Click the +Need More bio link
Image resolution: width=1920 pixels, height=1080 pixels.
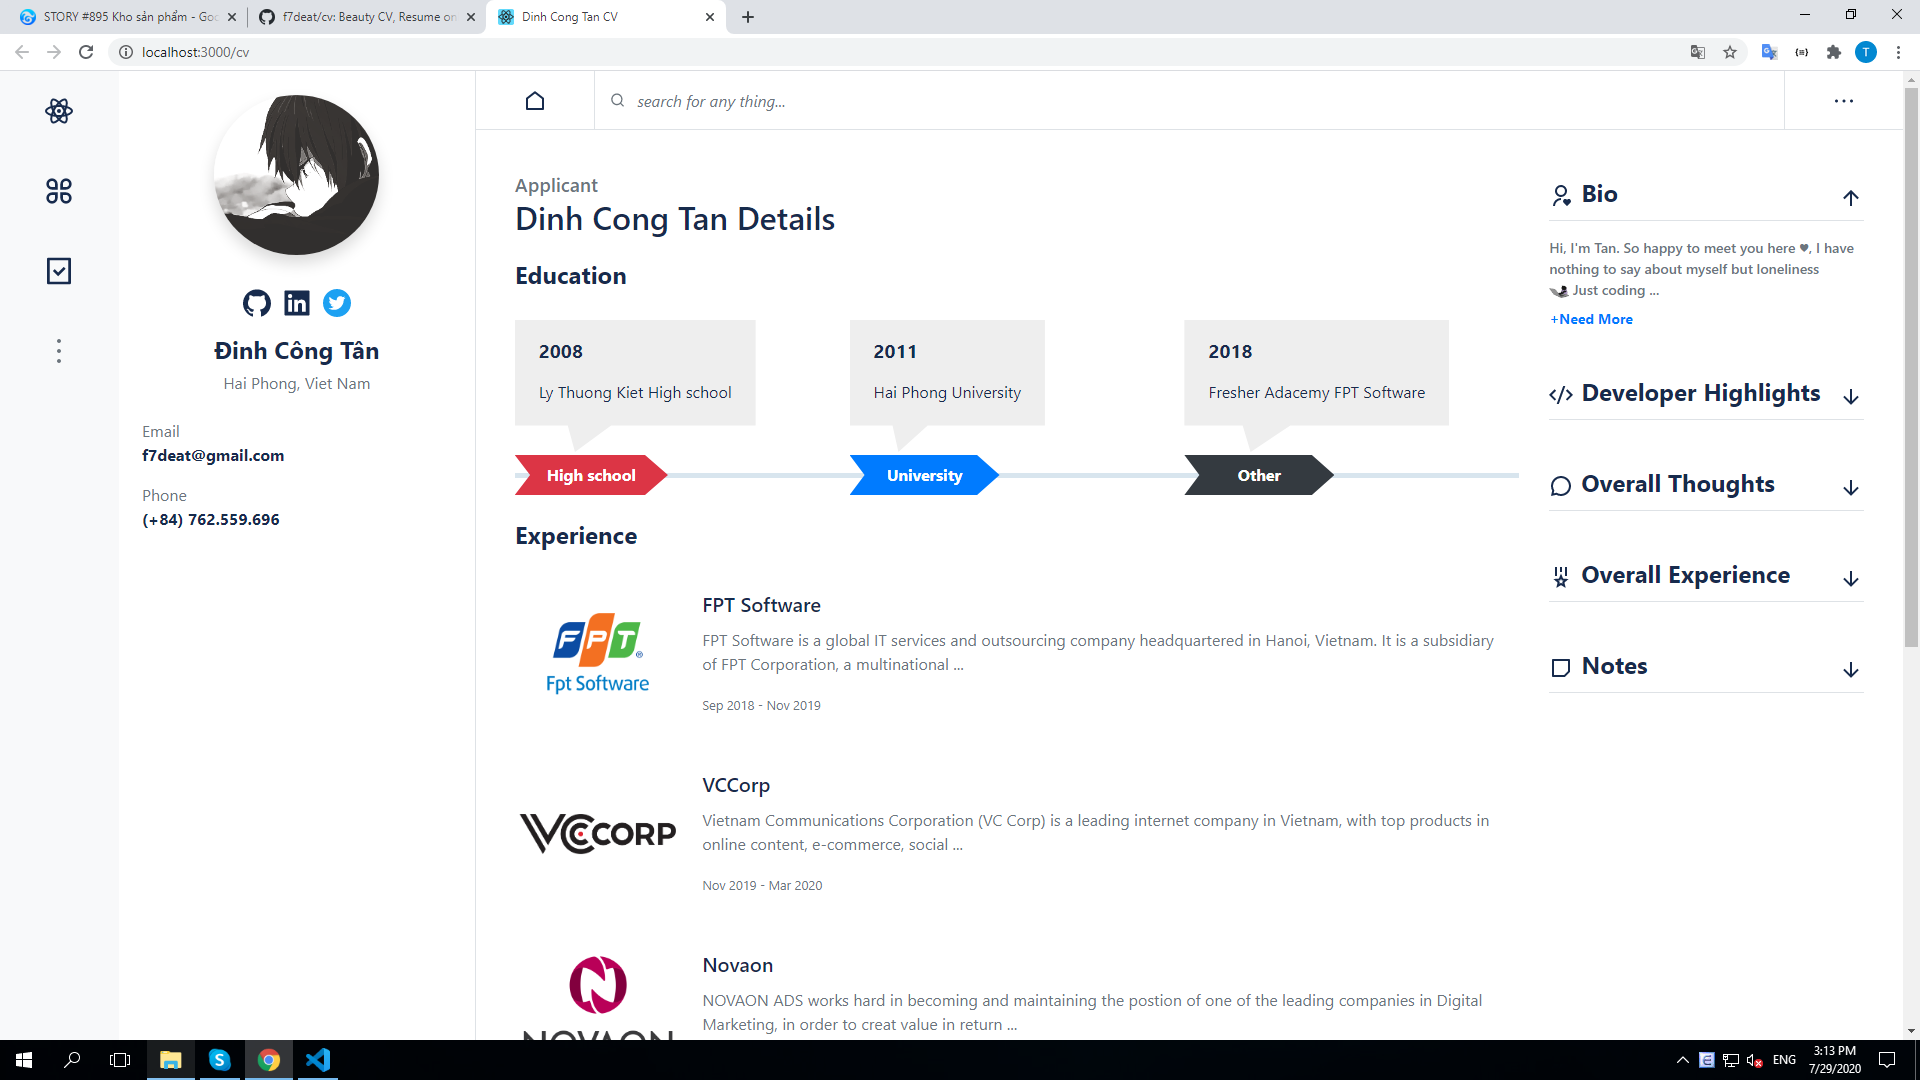1590,318
